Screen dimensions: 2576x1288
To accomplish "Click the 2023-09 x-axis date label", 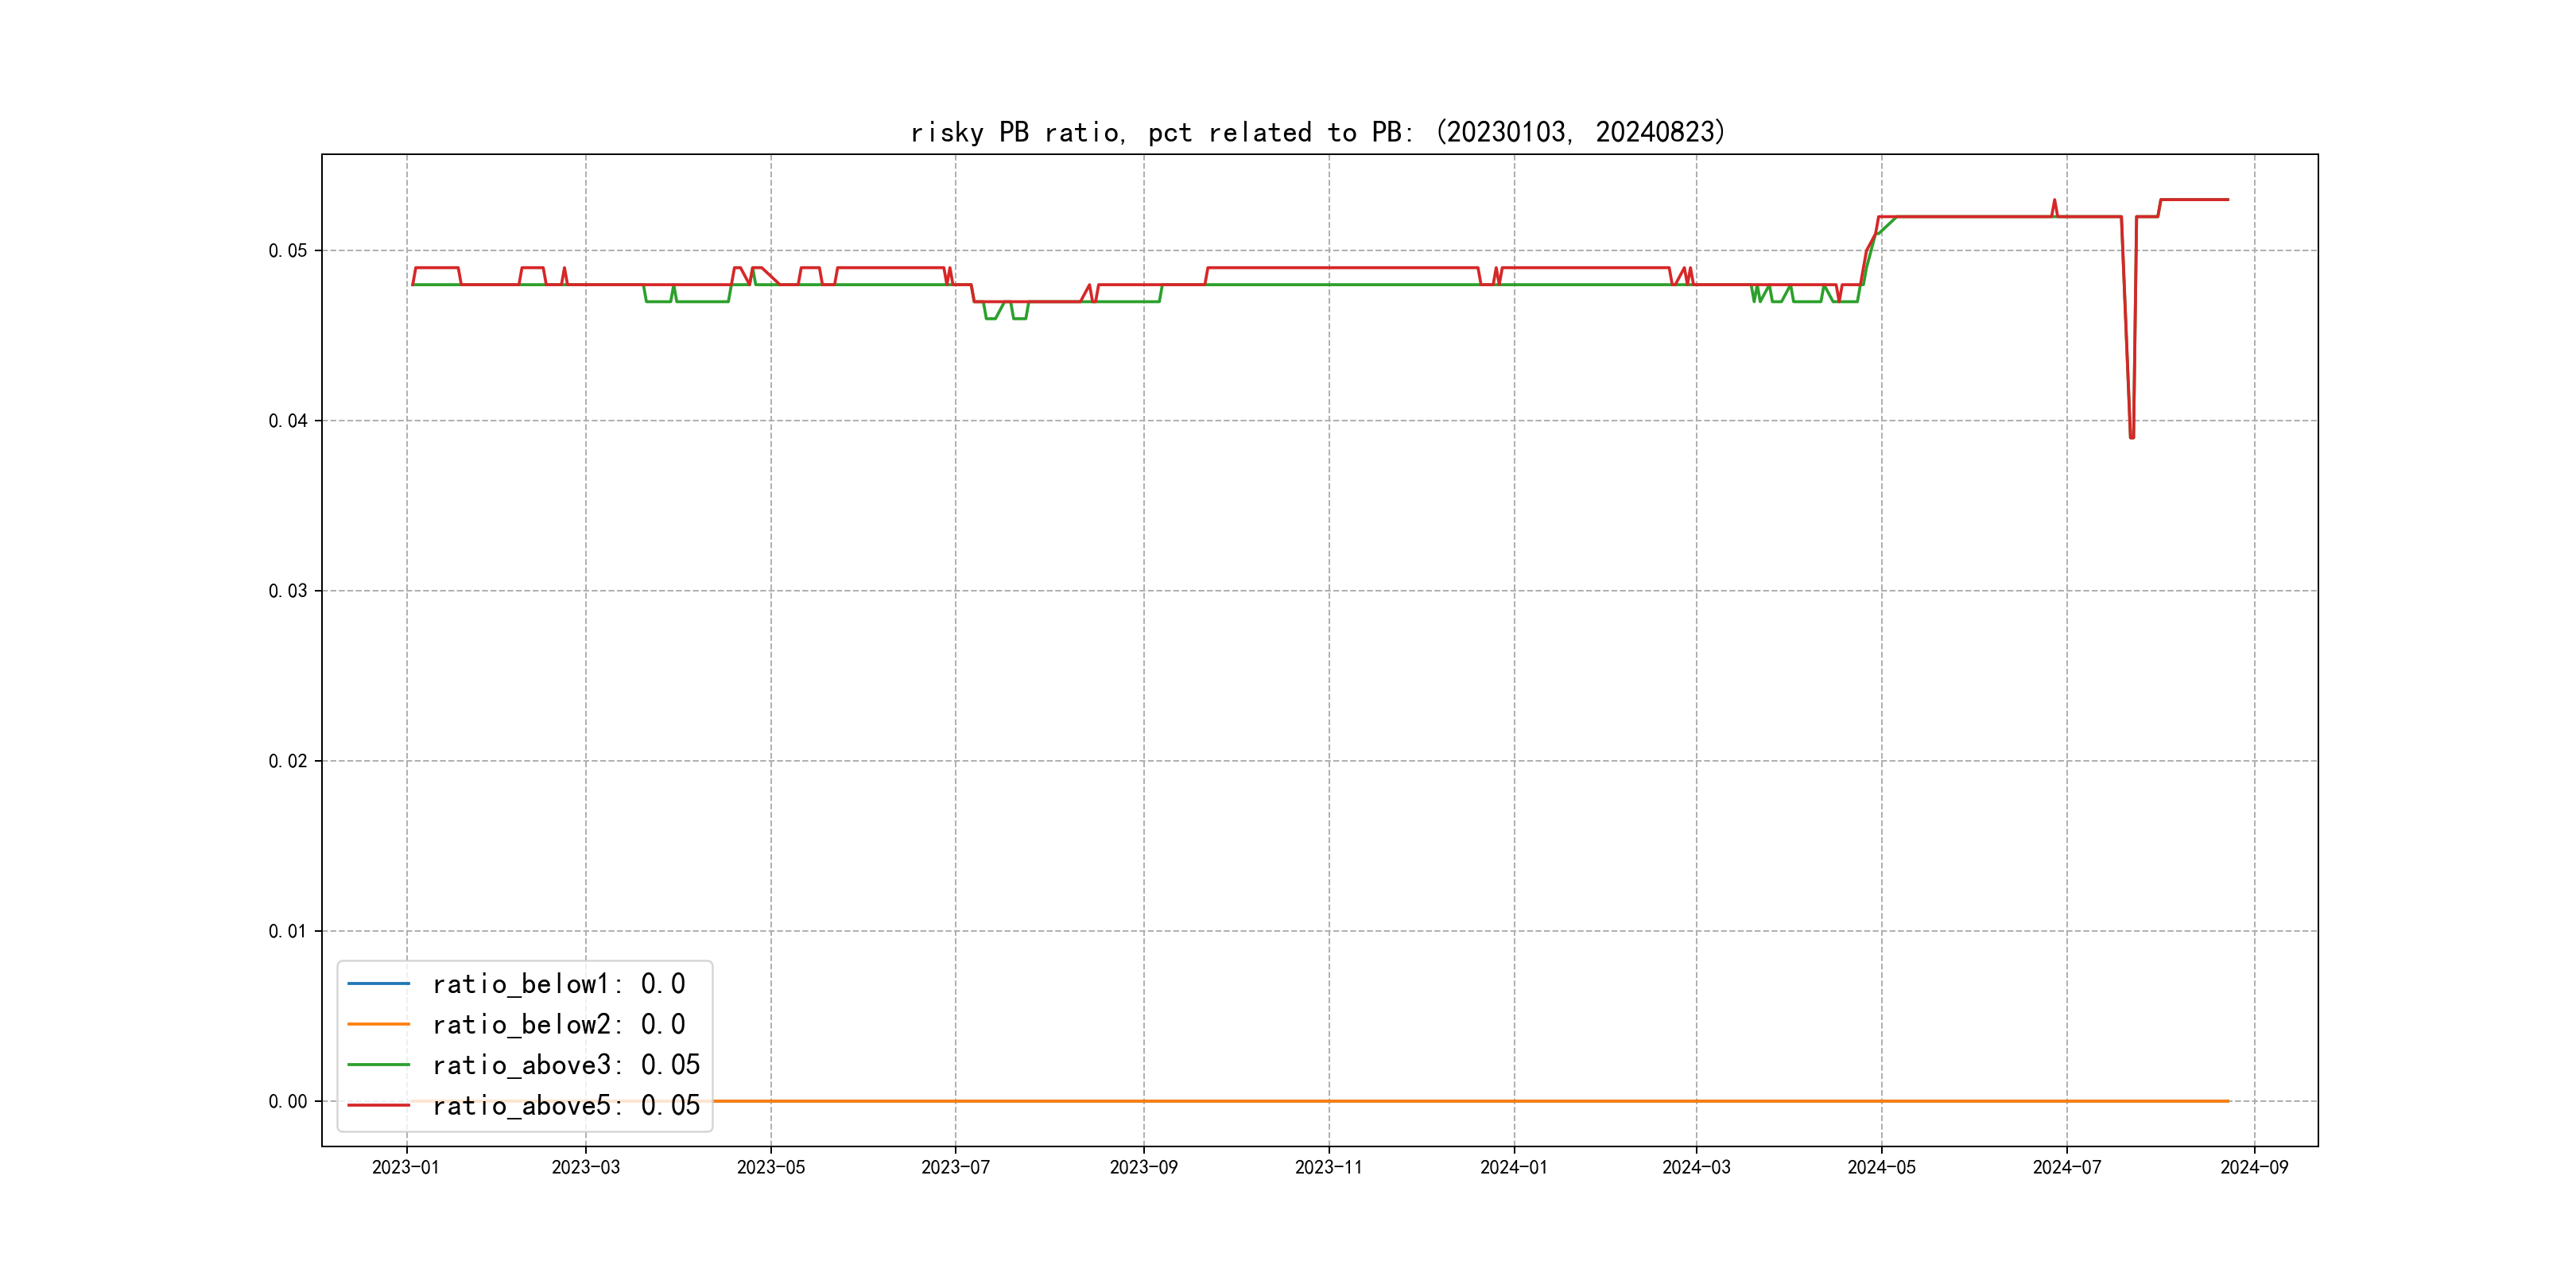I will tap(1144, 1167).
